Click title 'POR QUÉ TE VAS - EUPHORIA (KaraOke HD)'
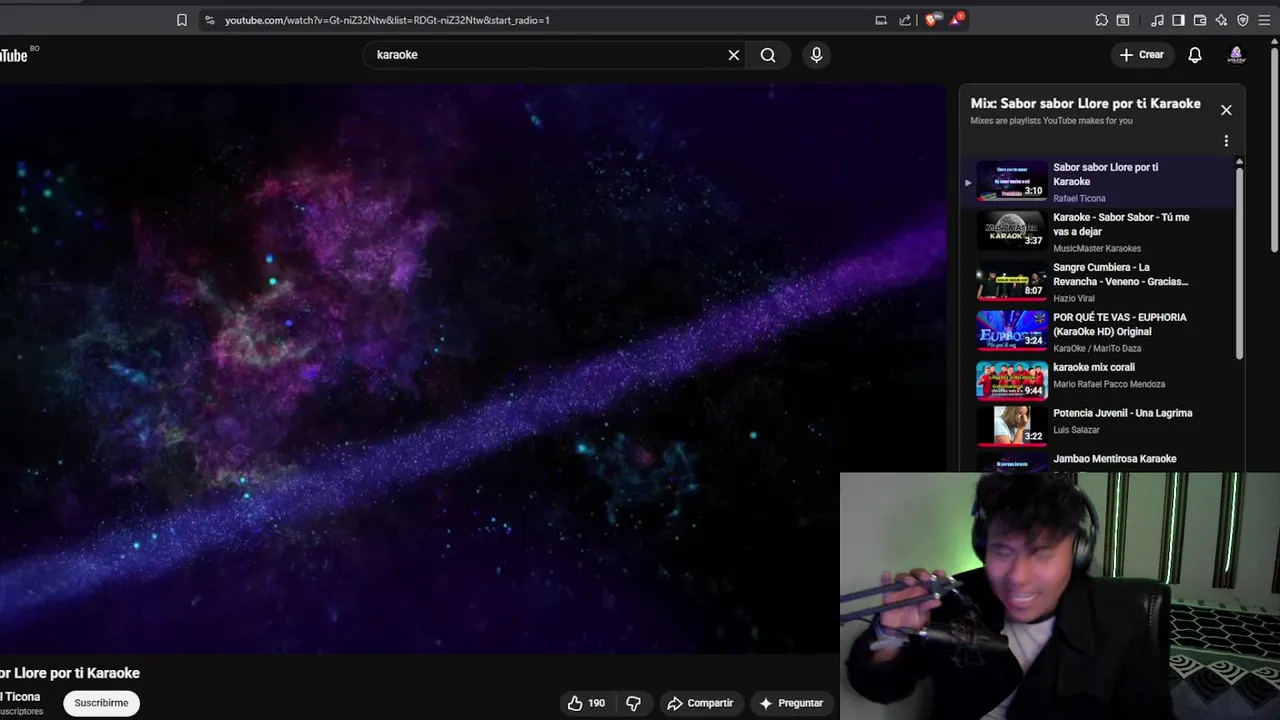The width and height of the screenshot is (1280, 720). pyautogui.click(x=1120, y=324)
